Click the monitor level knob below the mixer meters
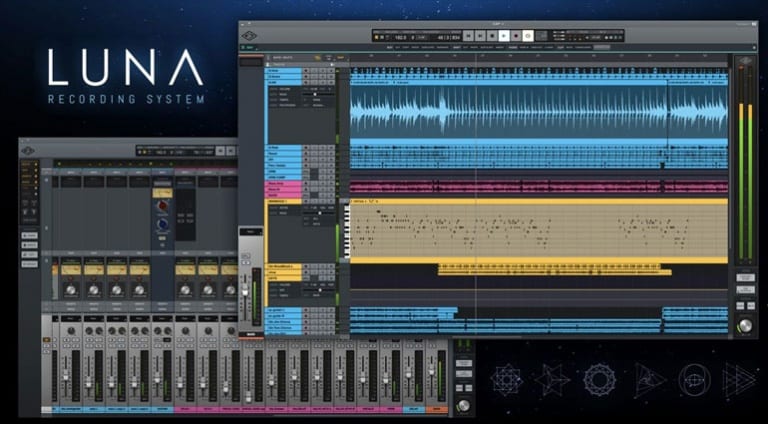This screenshot has width=768, height=424. (x=463, y=405)
